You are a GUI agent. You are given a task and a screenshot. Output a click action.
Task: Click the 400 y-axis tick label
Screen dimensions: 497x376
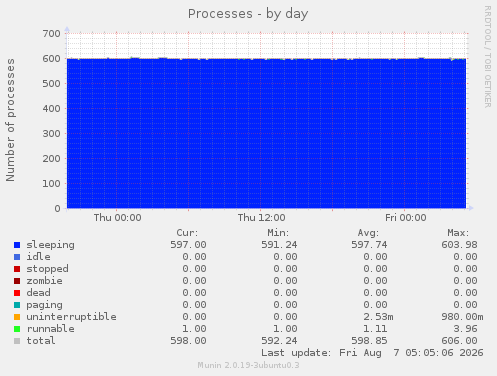pos(51,108)
